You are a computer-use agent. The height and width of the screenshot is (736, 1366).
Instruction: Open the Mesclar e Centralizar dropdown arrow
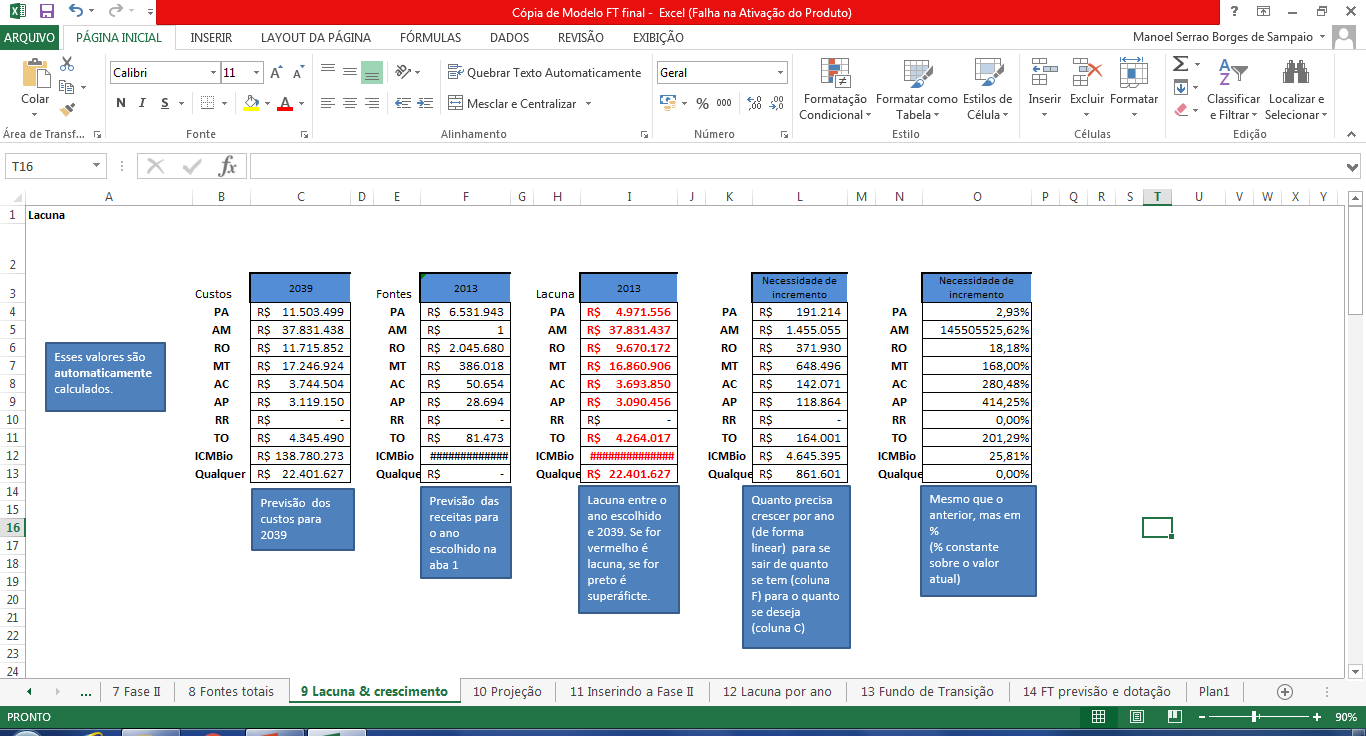coord(588,103)
